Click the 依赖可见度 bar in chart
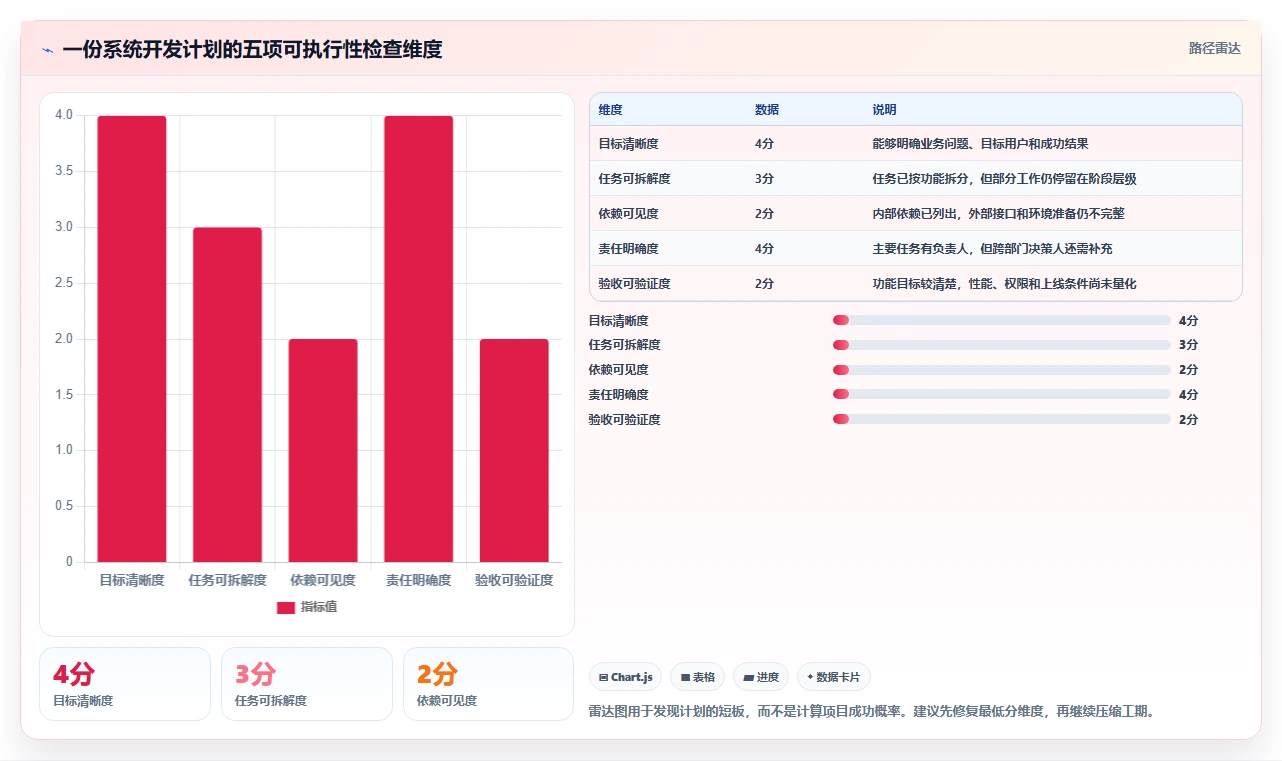The width and height of the screenshot is (1282, 761). click(323, 451)
